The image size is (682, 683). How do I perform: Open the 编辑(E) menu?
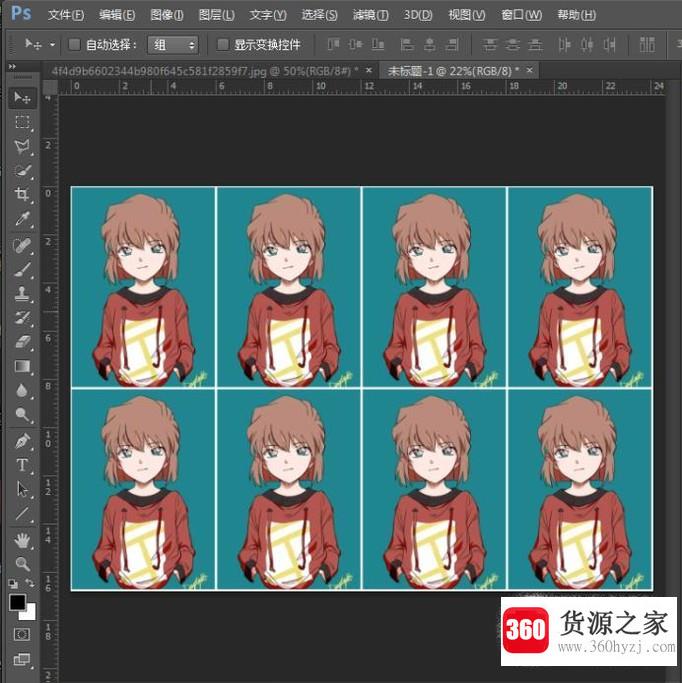117,15
